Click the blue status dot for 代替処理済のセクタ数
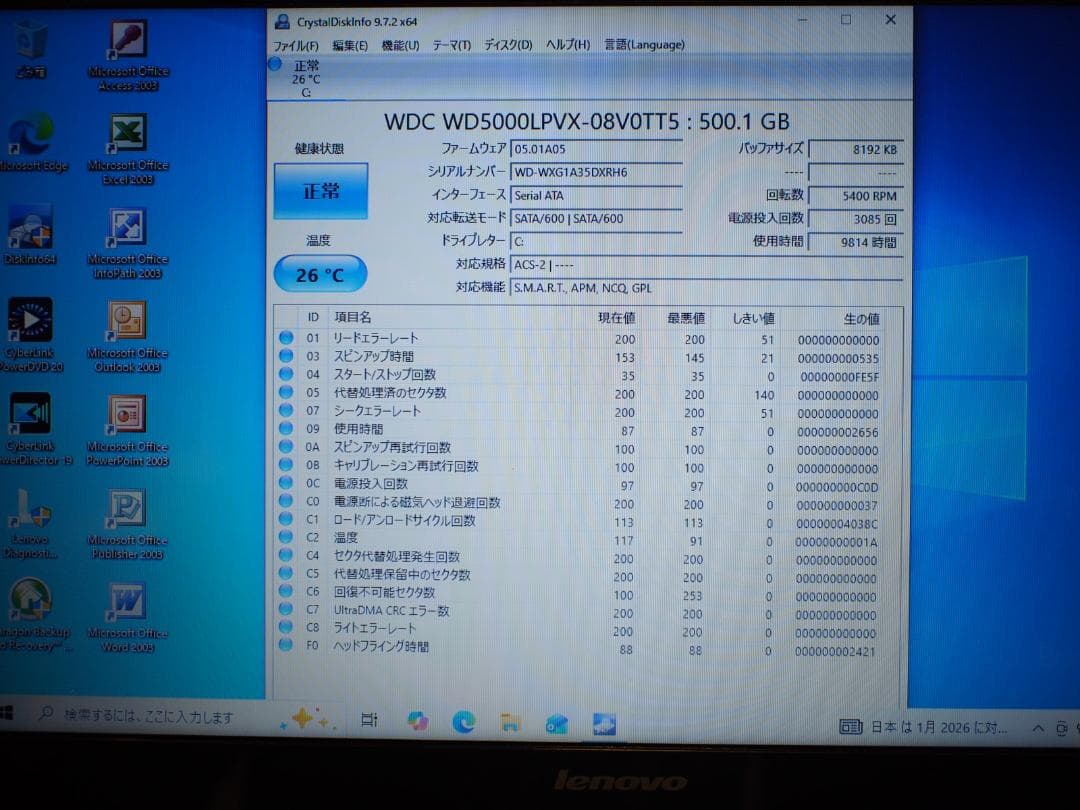The image size is (1080, 810). [x=286, y=392]
